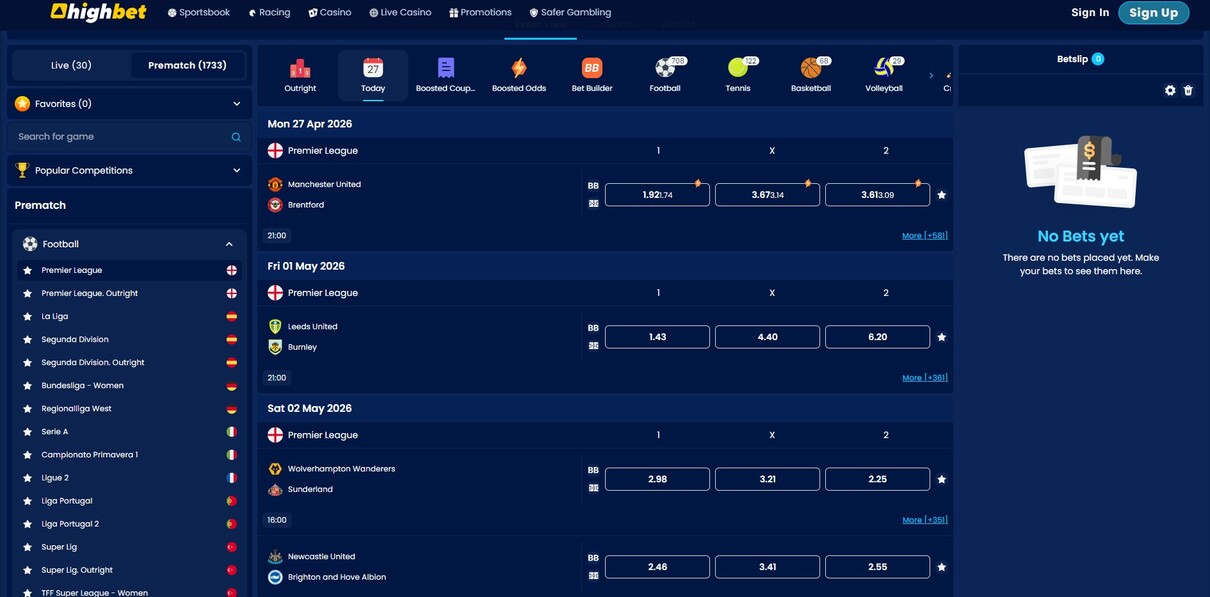Collapse the Football sidebar section

[x=229, y=244]
